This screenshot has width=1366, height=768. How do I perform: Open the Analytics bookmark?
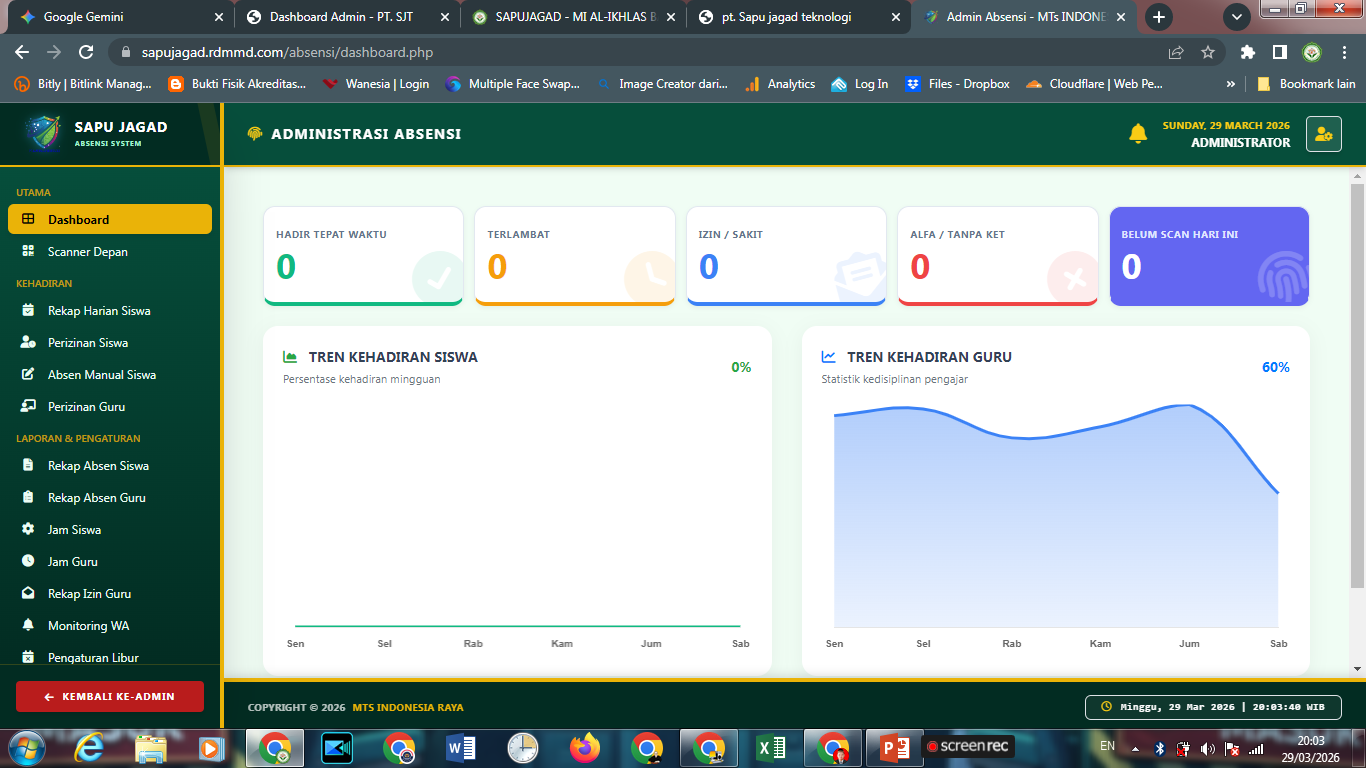(x=780, y=84)
